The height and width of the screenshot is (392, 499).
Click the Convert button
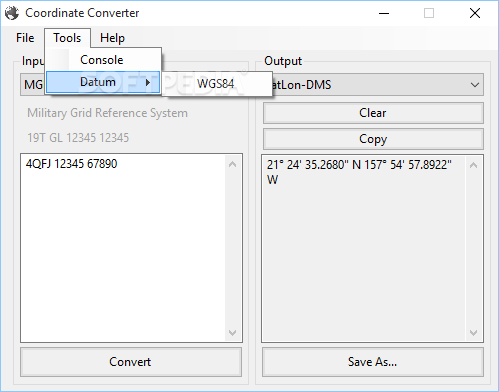[131, 362]
